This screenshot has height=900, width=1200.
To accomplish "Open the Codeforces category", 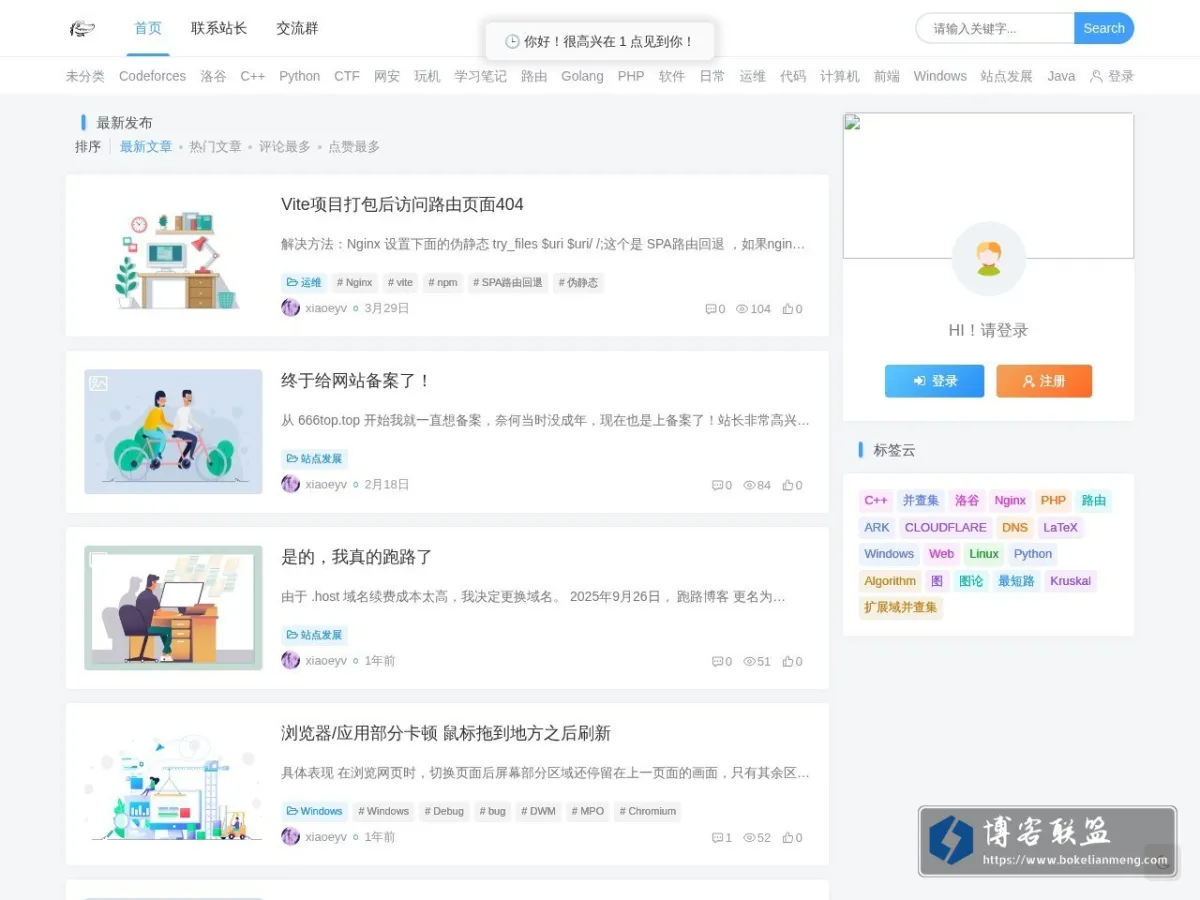I will pos(152,76).
